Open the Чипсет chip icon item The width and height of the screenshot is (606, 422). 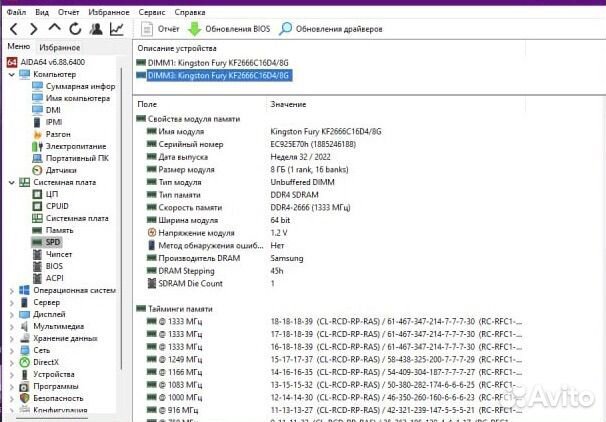(x=52, y=254)
